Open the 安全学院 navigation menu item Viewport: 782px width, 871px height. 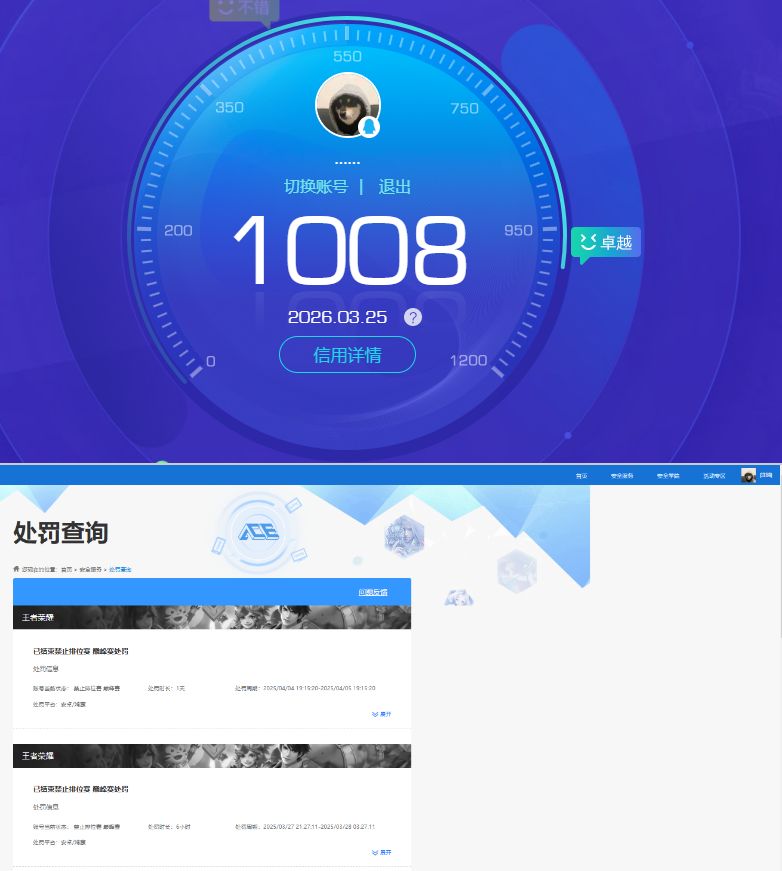[x=668, y=476]
